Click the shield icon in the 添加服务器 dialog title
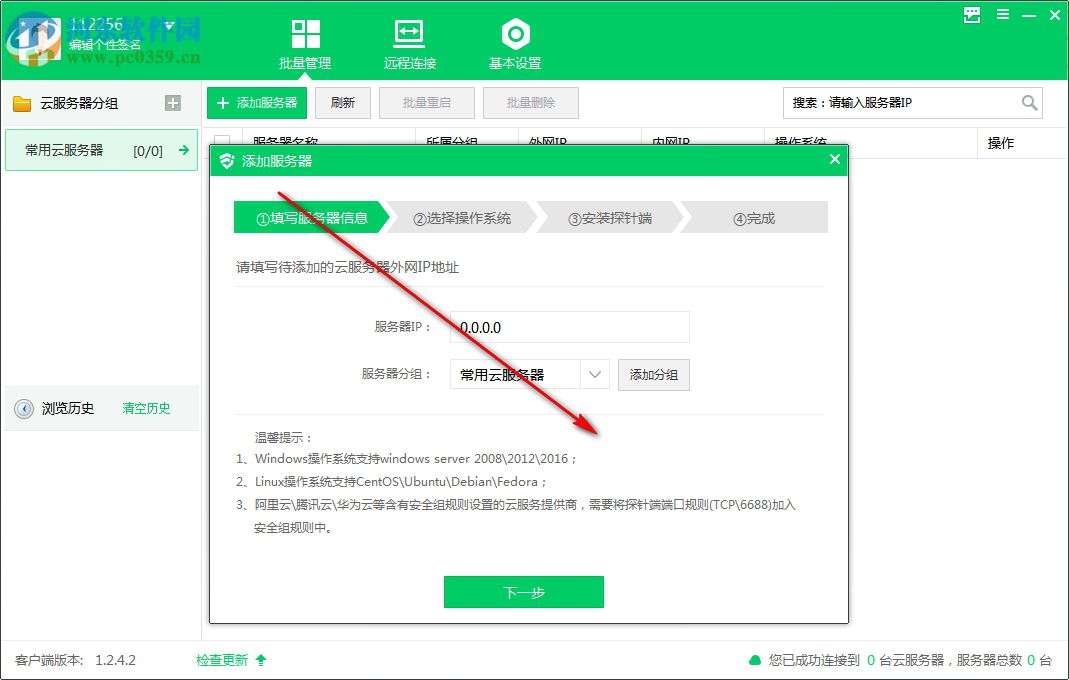 pyautogui.click(x=228, y=159)
